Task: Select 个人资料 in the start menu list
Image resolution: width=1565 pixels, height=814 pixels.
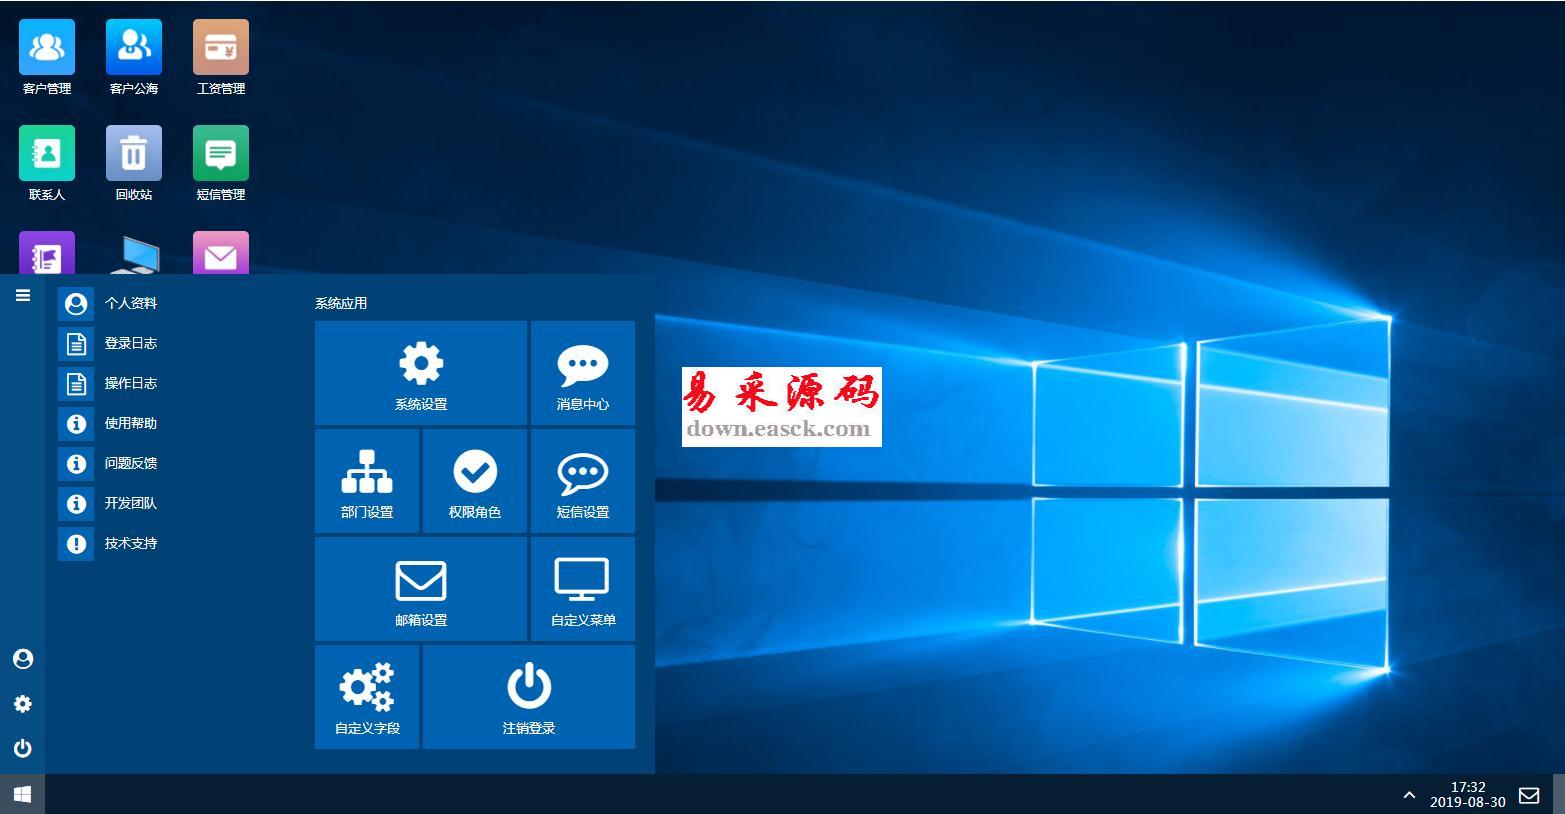Action: [x=130, y=303]
